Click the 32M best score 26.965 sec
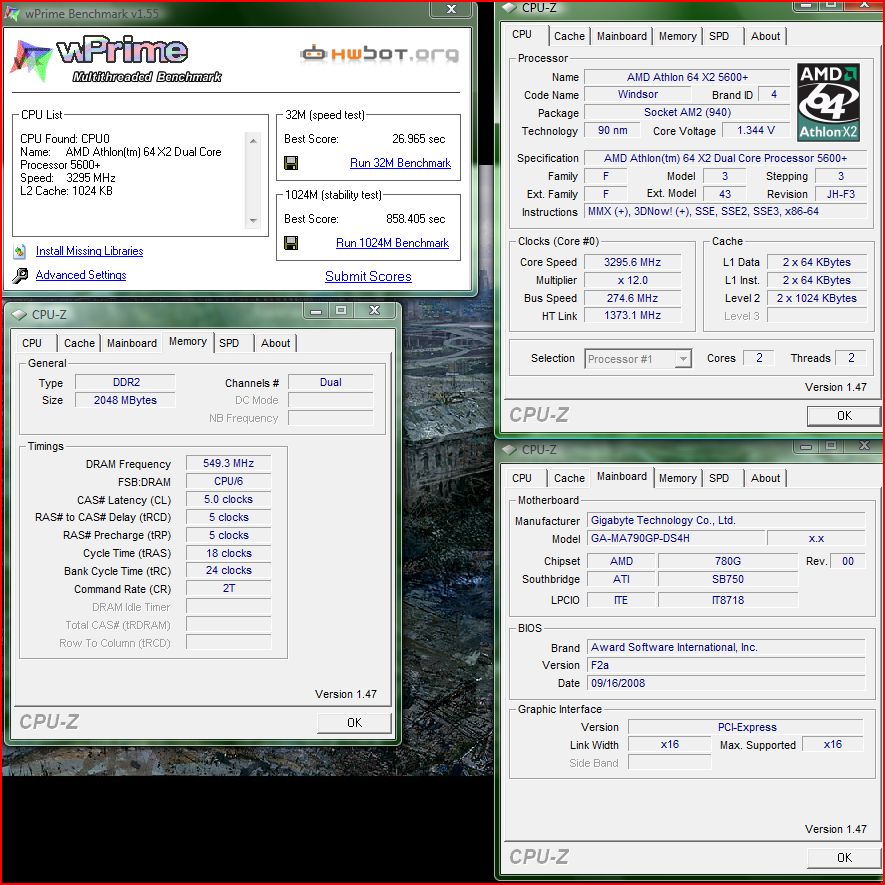Viewport: 885px width, 885px height. coord(418,139)
